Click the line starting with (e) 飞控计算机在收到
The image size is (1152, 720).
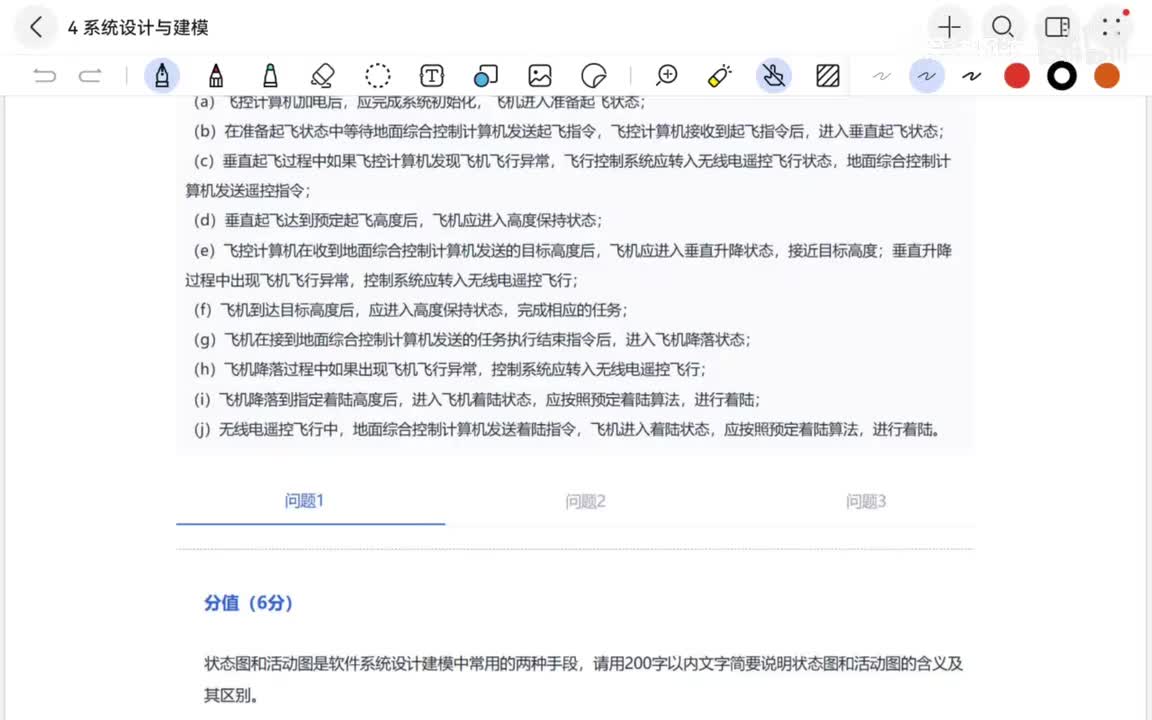tap(569, 265)
